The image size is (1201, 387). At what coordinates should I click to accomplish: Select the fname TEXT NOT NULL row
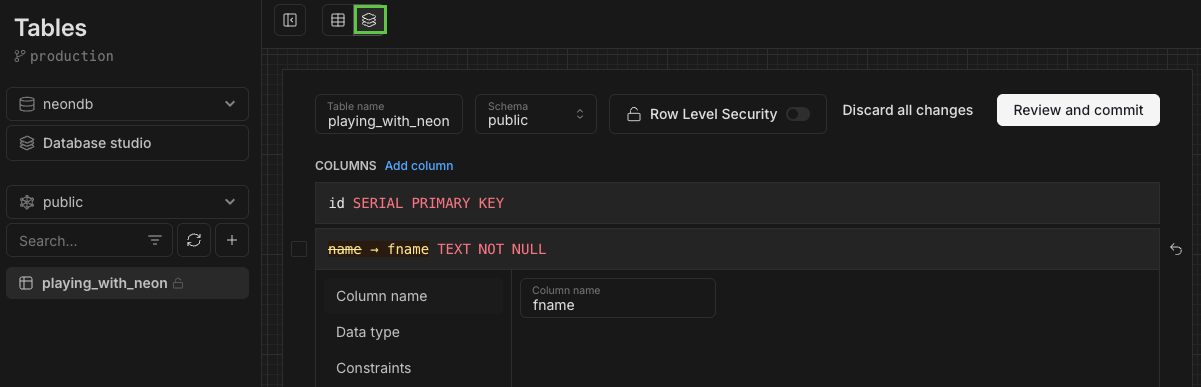(x=737, y=249)
